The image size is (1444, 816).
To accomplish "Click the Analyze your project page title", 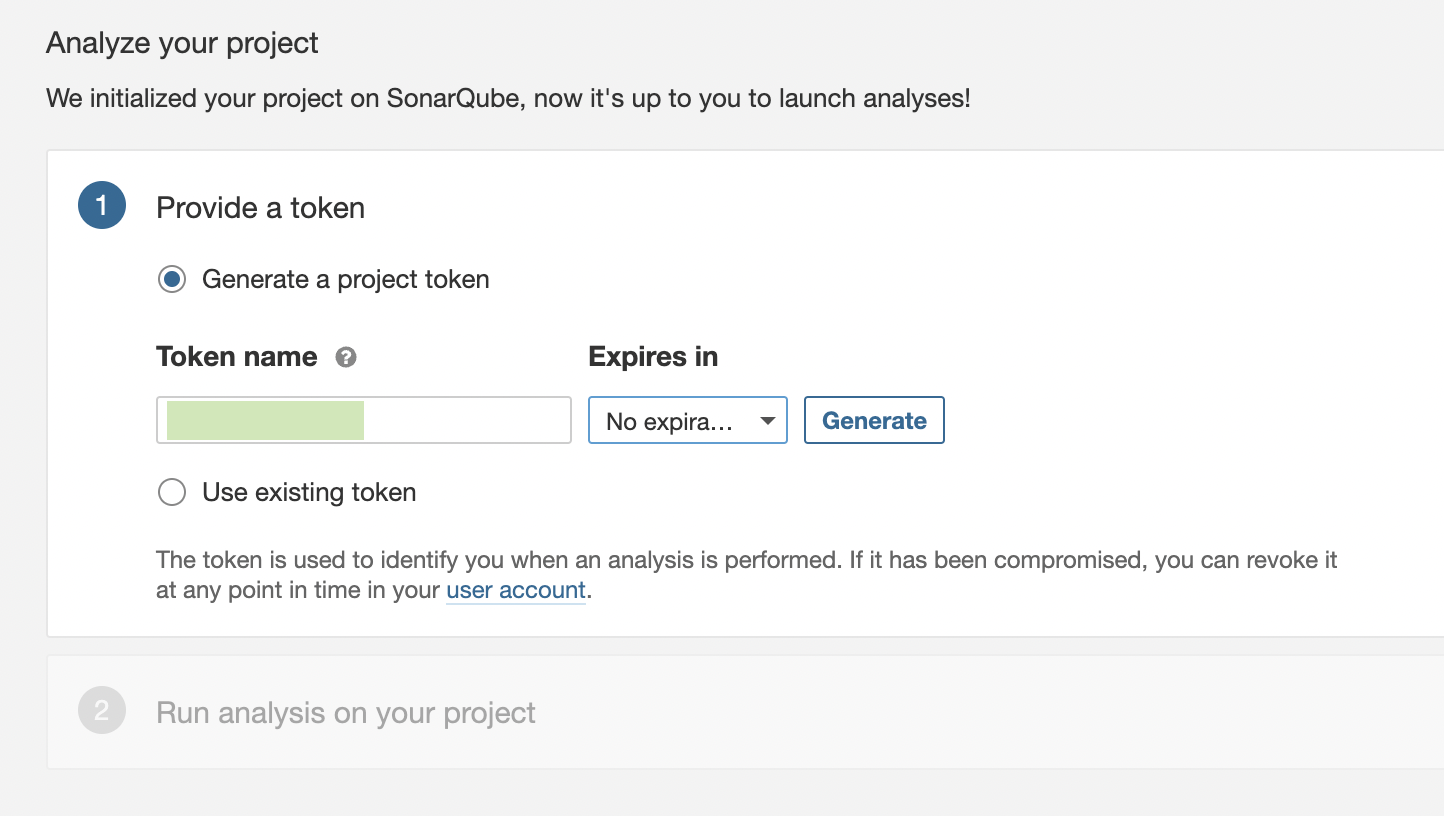I will [x=182, y=43].
